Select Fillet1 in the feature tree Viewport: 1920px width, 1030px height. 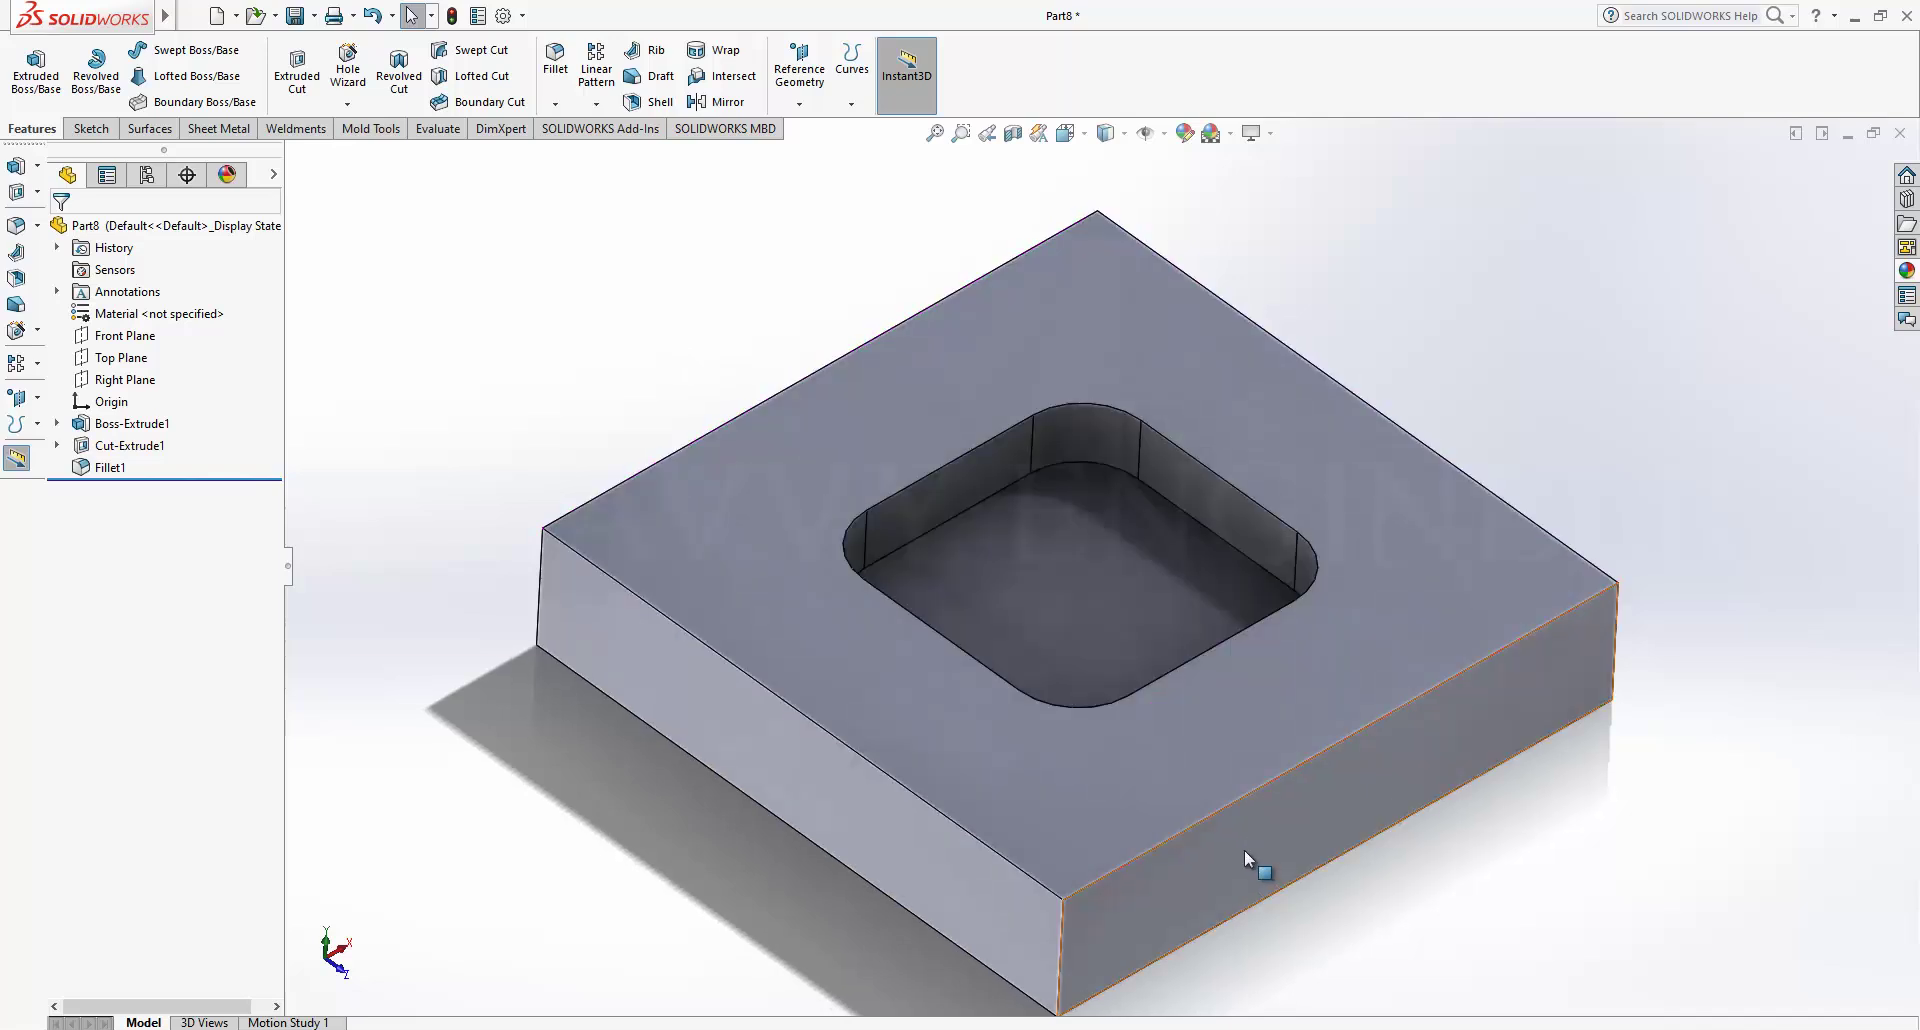coord(110,468)
